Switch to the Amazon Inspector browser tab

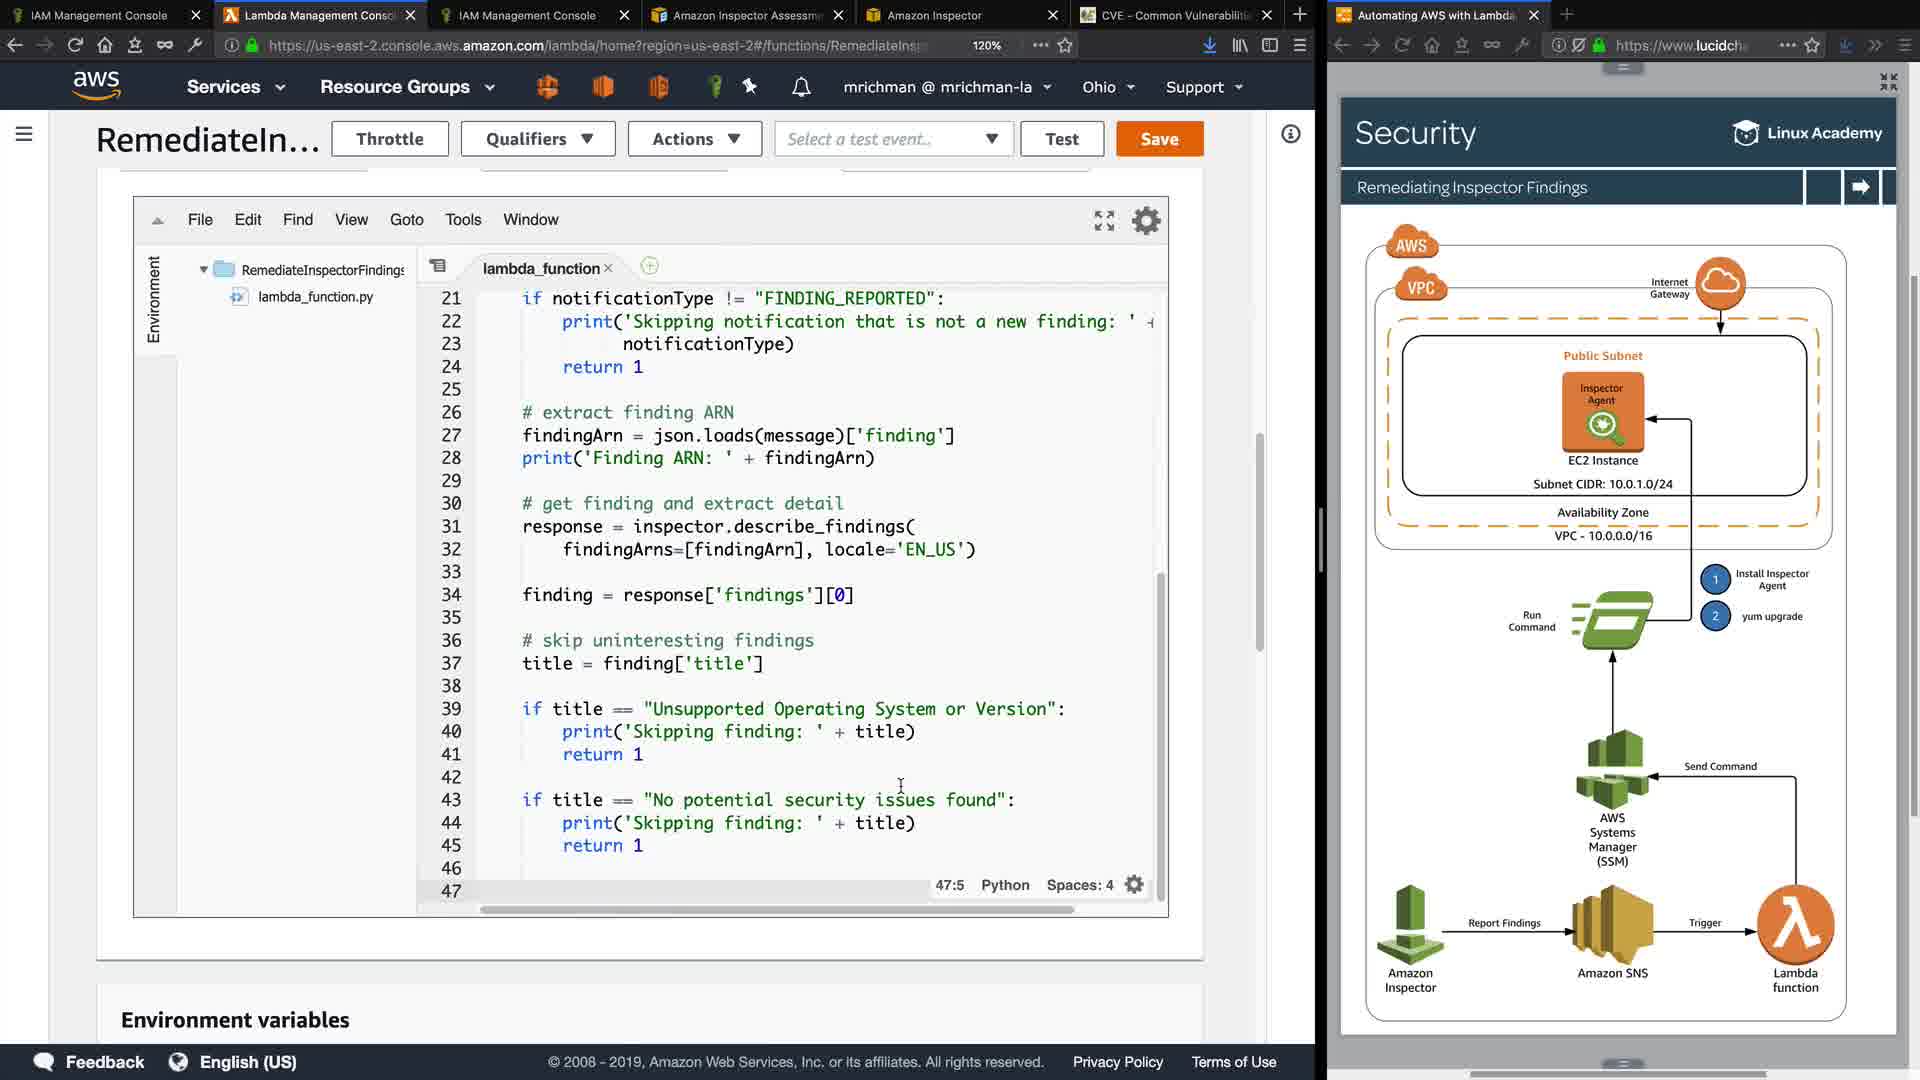point(934,15)
